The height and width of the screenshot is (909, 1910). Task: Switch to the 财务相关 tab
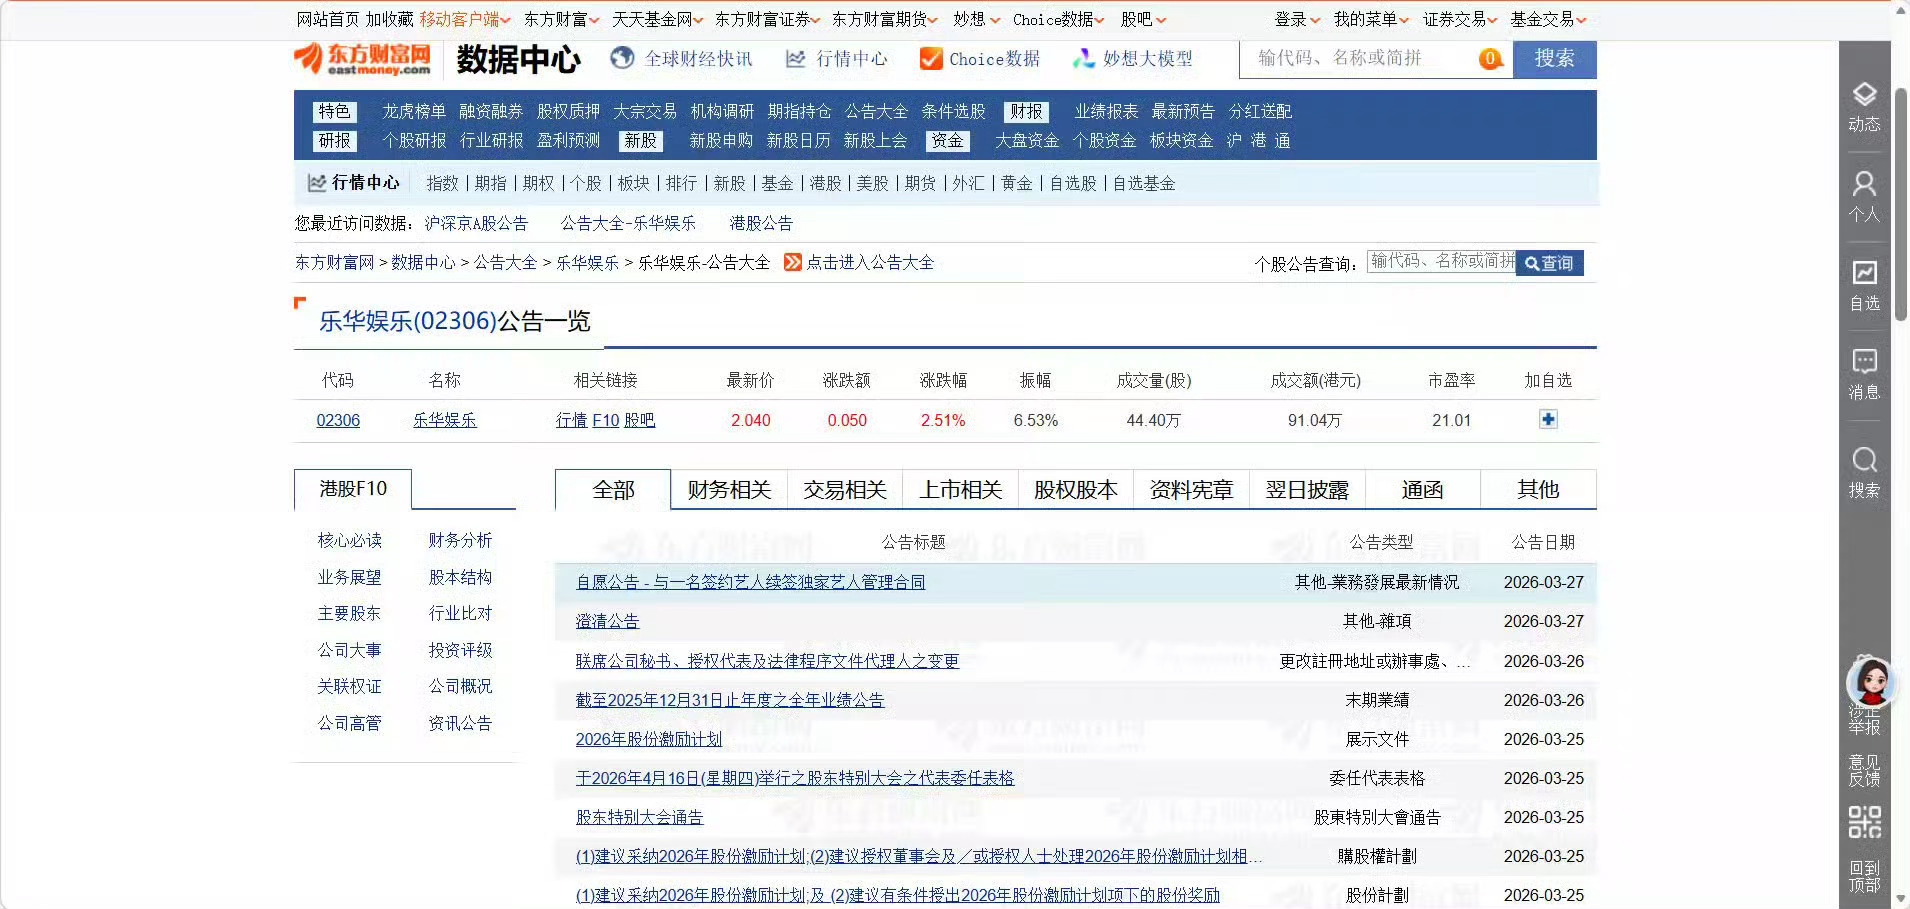[x=728, y=489]
